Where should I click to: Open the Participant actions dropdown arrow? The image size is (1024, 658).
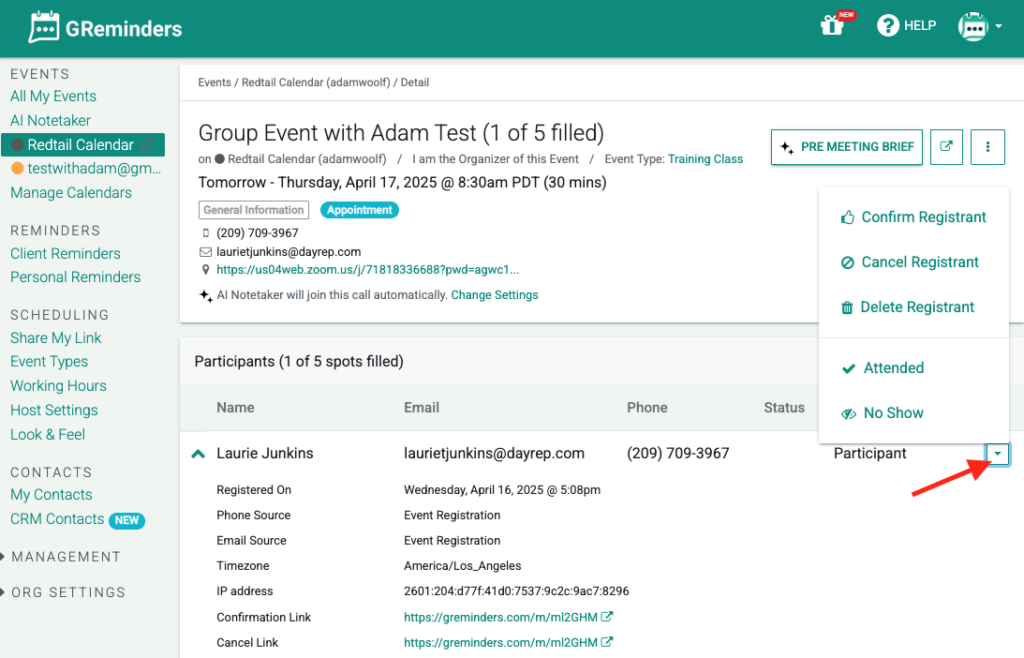[997, 454]
